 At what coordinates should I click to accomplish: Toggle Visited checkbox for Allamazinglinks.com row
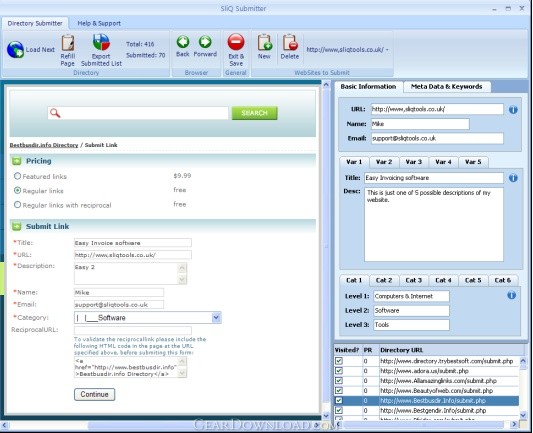339,381
